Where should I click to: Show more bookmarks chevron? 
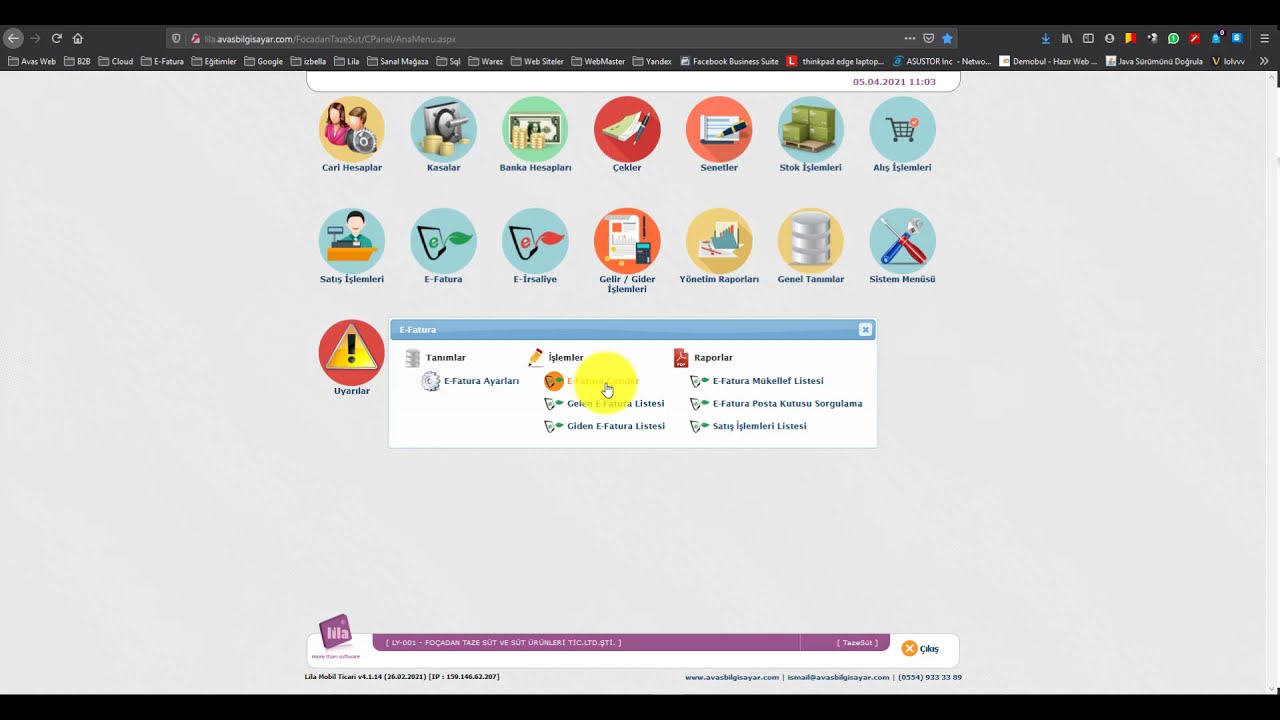pyautogui.click(x=1264, y=61)
